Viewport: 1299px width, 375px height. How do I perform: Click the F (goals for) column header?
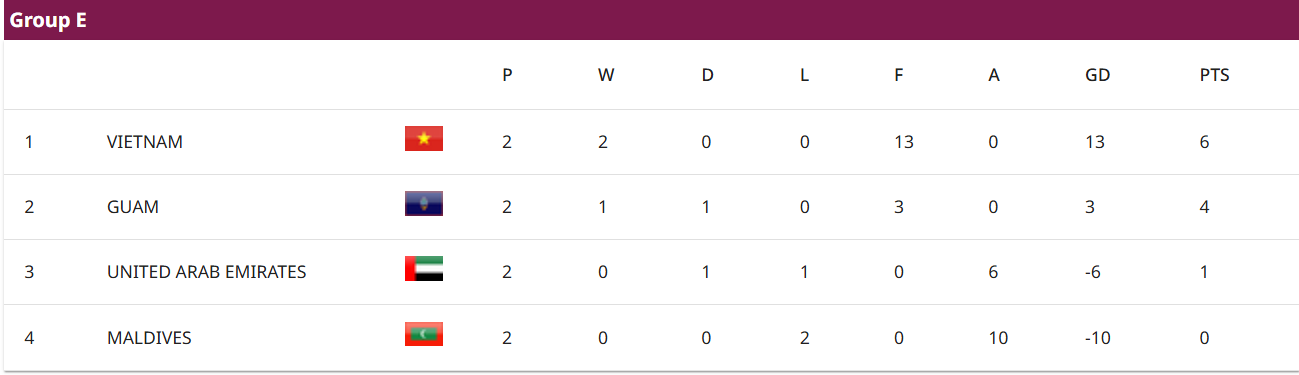click(x=899, y=75)
